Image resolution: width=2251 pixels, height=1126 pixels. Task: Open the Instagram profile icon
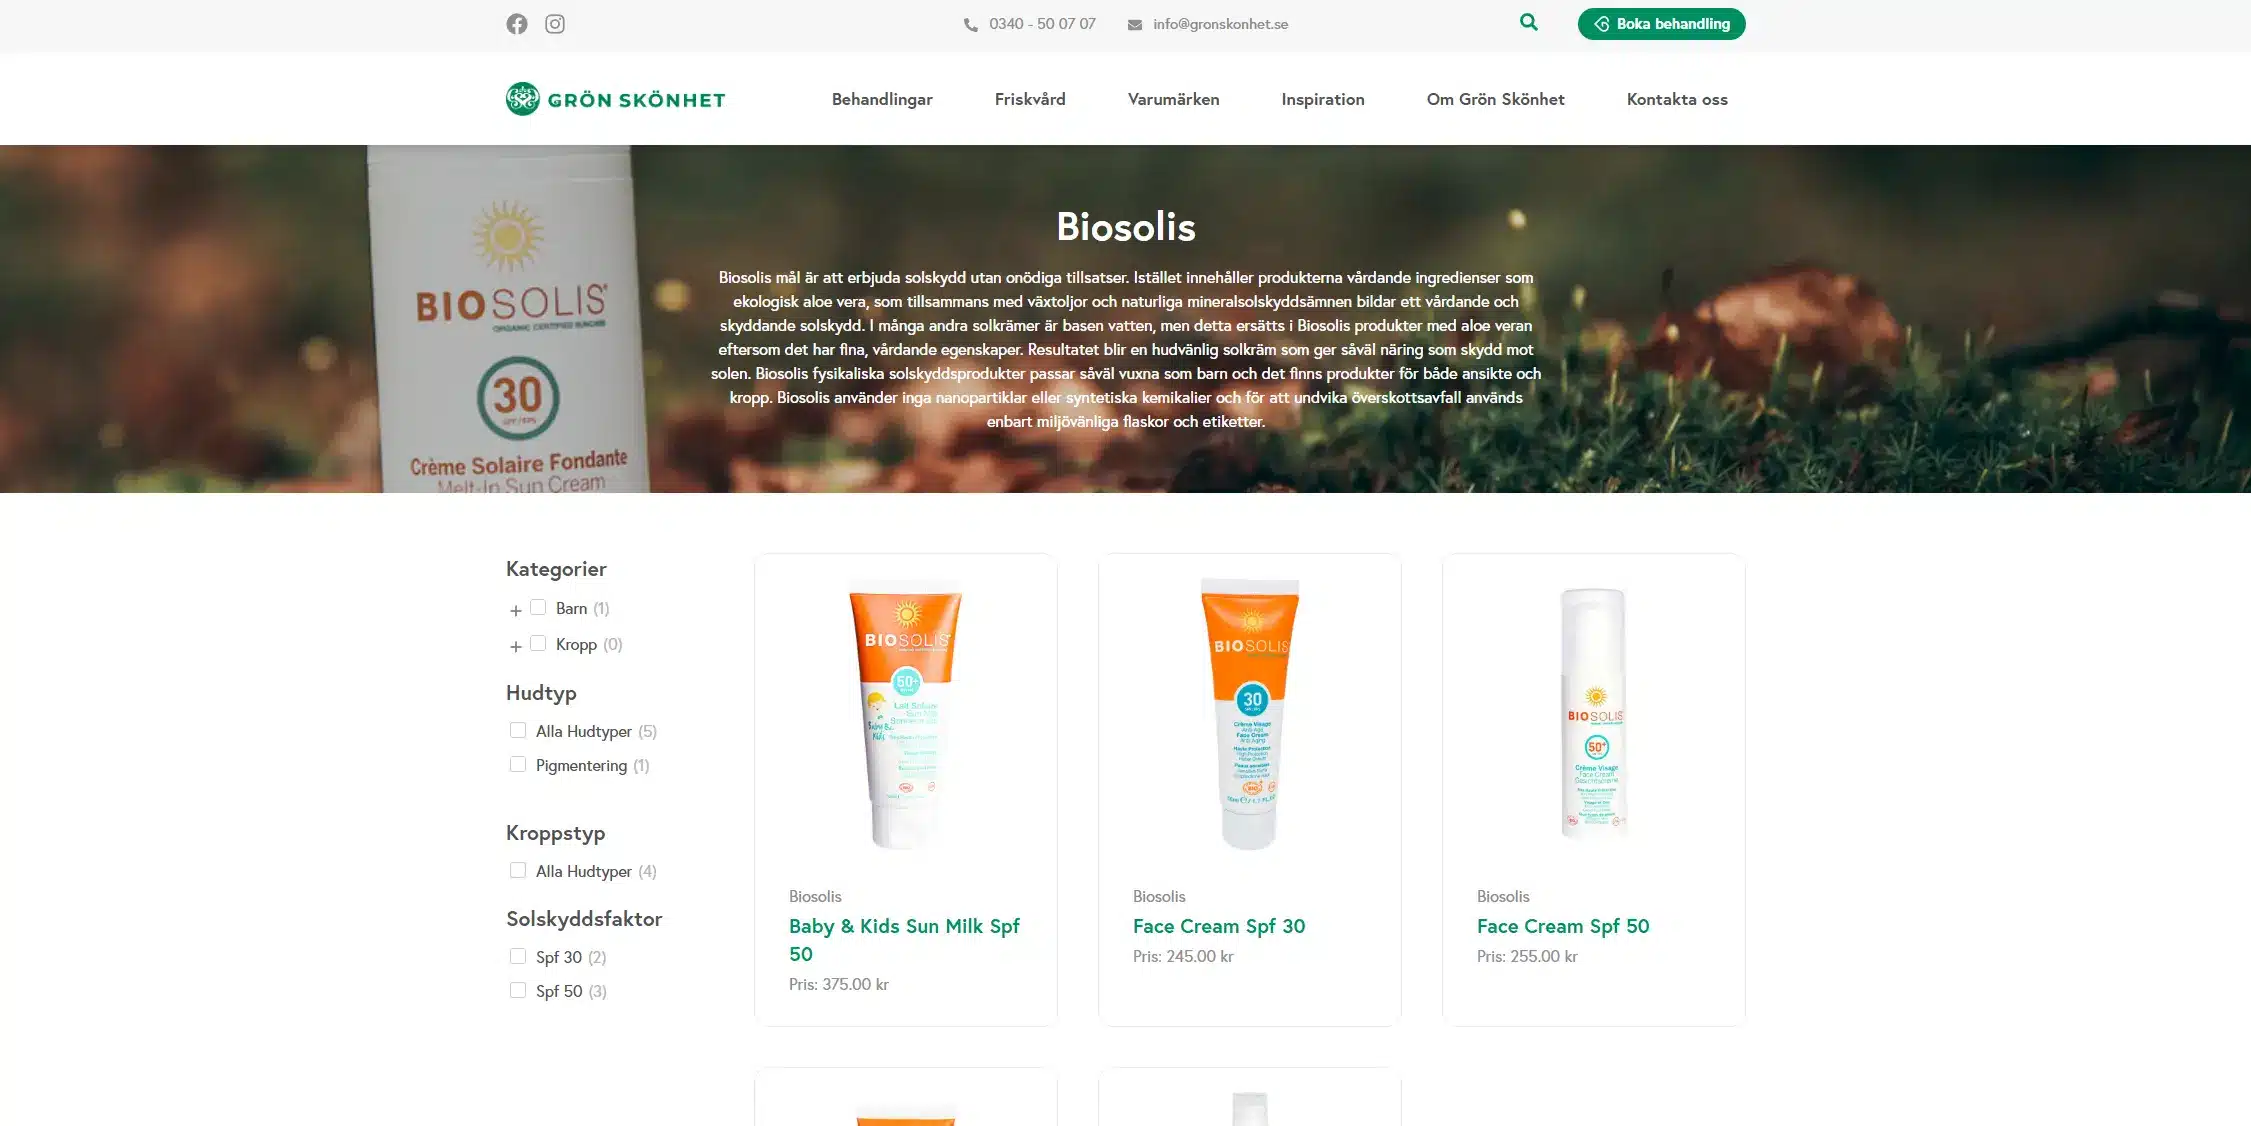coord(555,24)
